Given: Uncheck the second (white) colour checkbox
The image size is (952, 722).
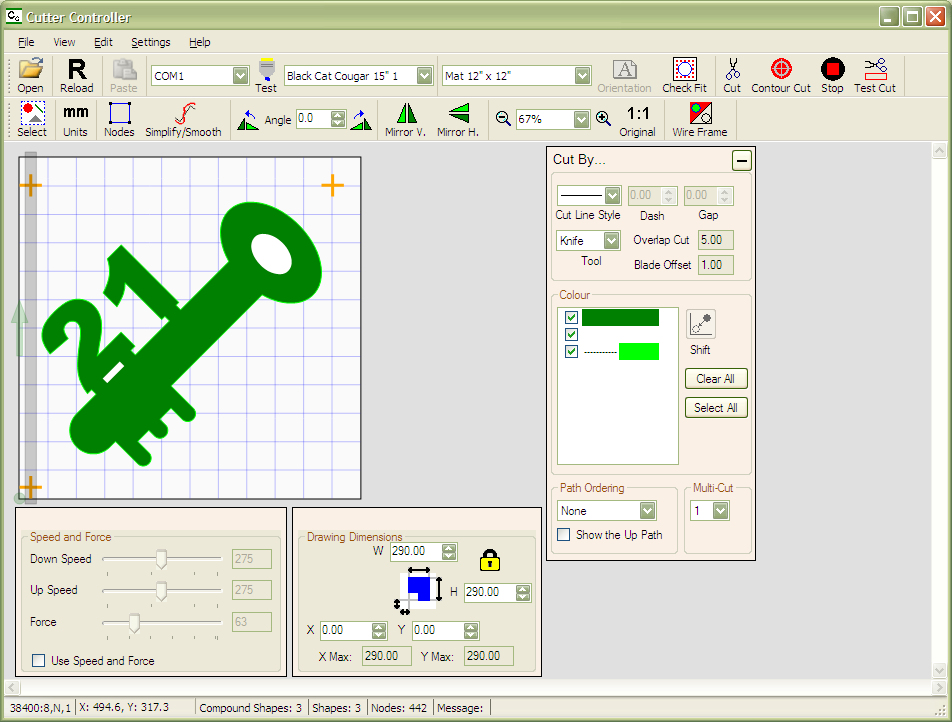Looking at the screenshot, I should point(571,335).
